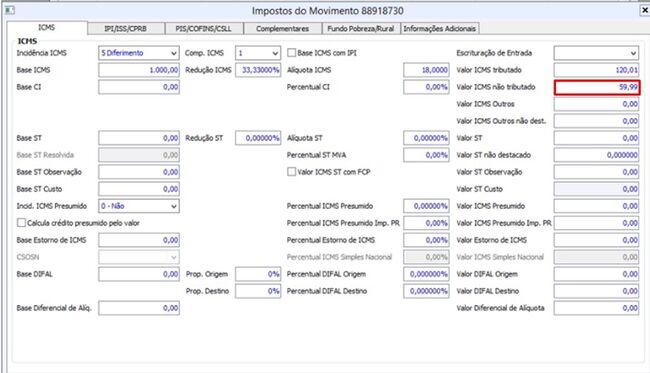Click the Base Estorno de ICMS field
The height and width of the screenshot is (373, 650).
139,240
